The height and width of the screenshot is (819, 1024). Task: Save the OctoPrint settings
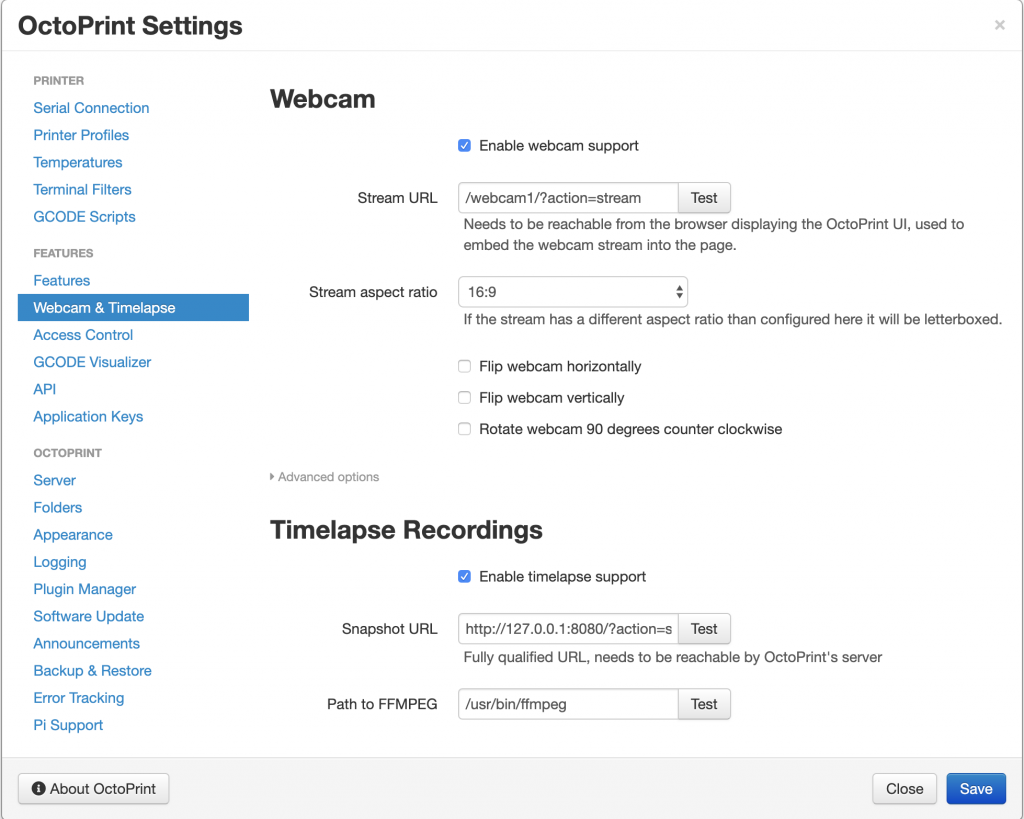coord(975,789)
